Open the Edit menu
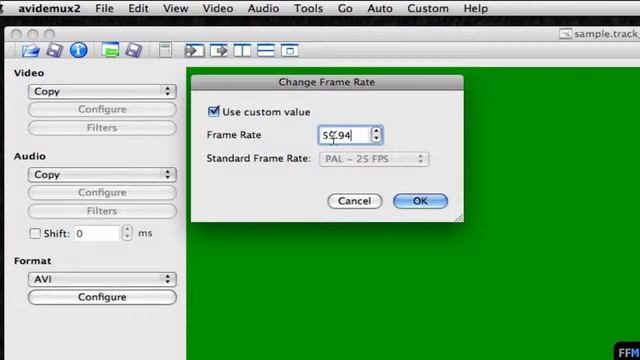The height and width of the screenshot is (360, 640). [138, 8]
